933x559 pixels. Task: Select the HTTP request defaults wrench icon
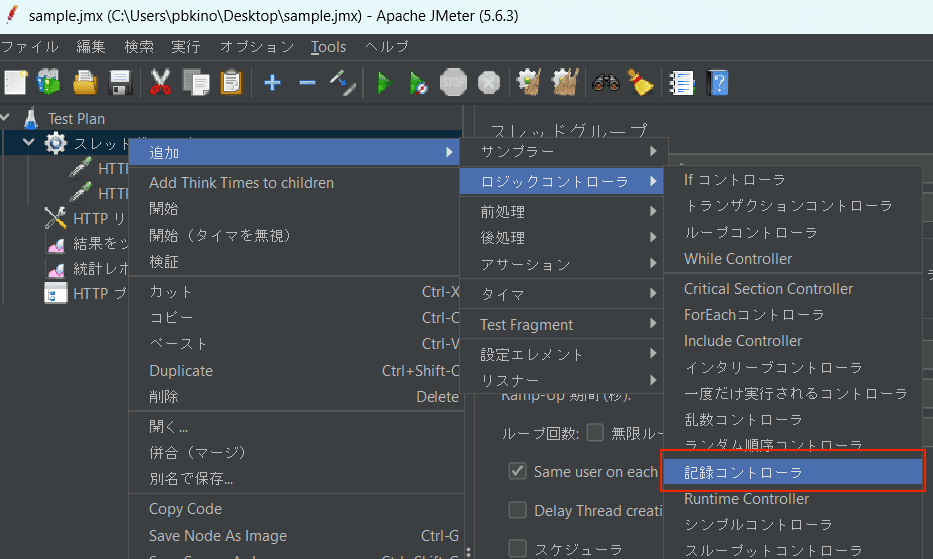pyautogui.click(x=55, y=218)
